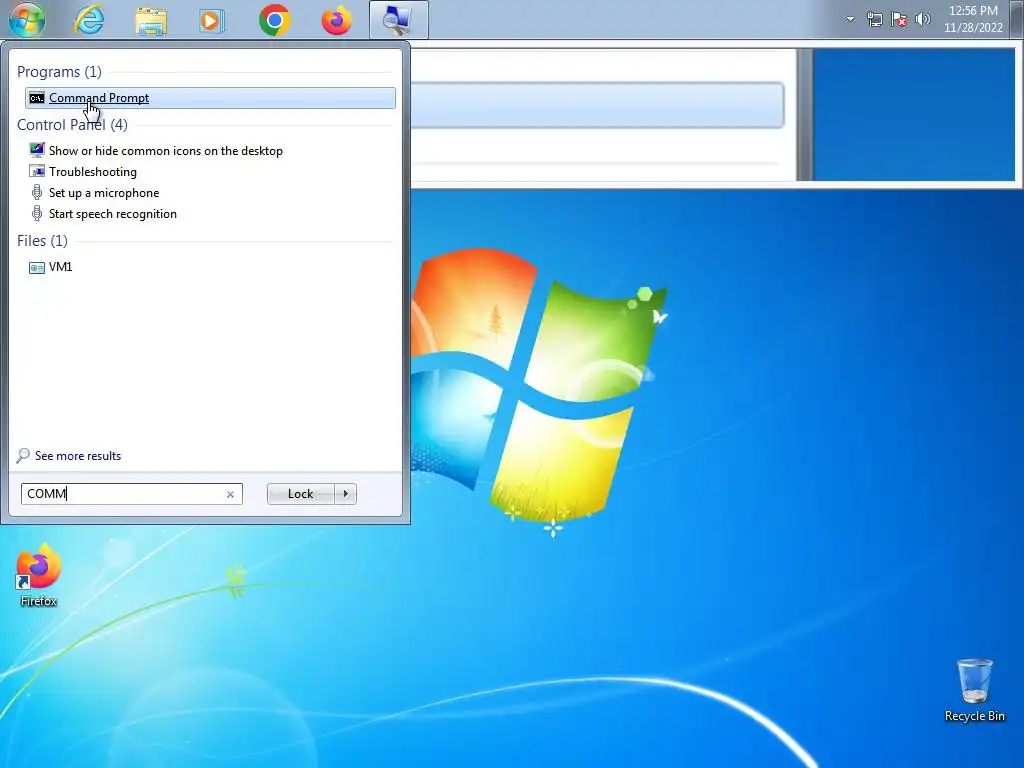The image size is (1024, 768).
Task: Select the Recycle Bin desktop icon
Action: pyautogui.click(x=974, y=690)
